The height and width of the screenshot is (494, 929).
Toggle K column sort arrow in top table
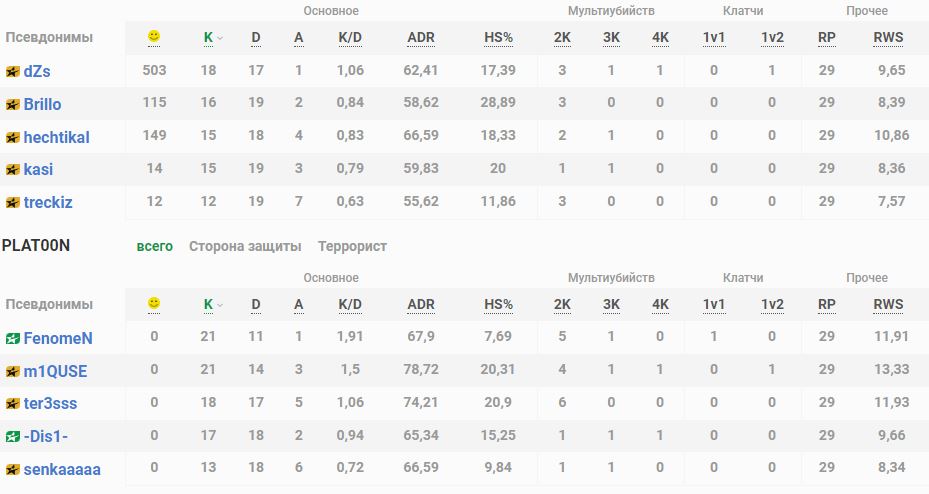(x=220, y=38)
